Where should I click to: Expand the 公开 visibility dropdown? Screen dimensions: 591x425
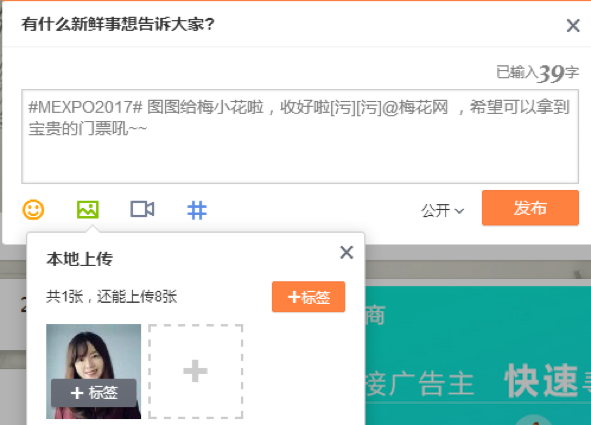tap(442, 211)
